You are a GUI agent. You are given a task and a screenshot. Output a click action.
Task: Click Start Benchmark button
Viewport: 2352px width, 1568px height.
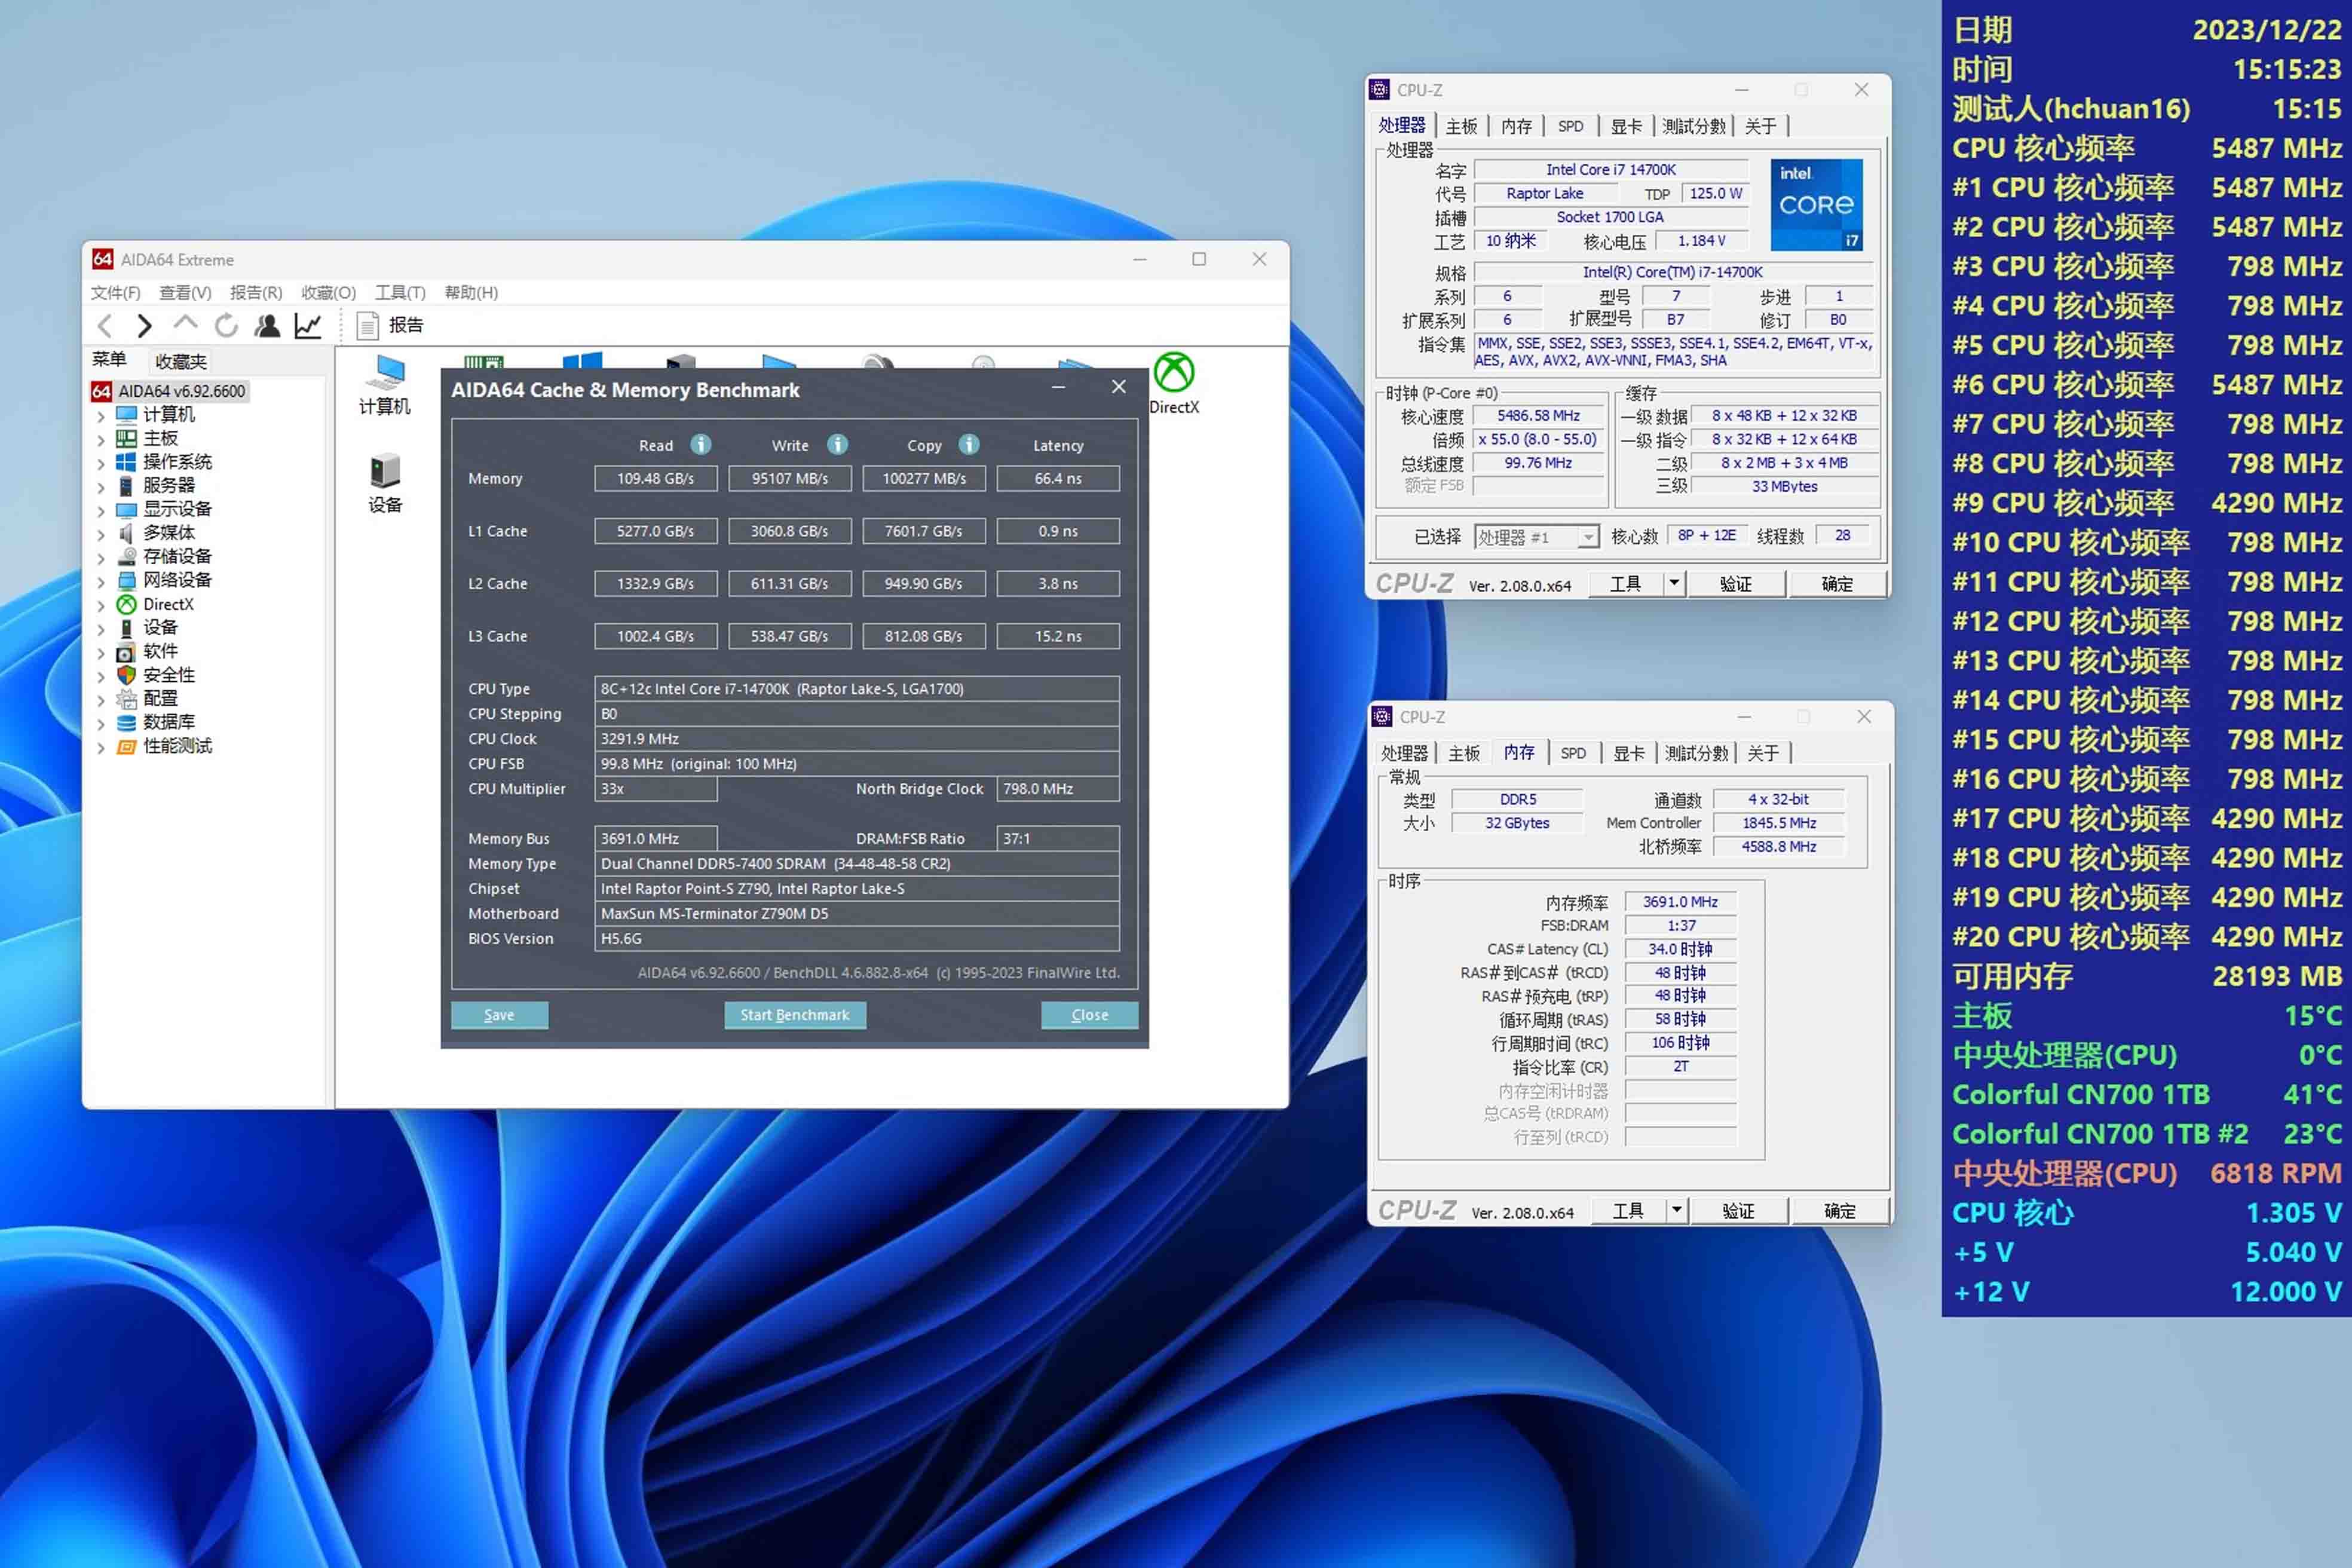click(x=795, y=1015)
